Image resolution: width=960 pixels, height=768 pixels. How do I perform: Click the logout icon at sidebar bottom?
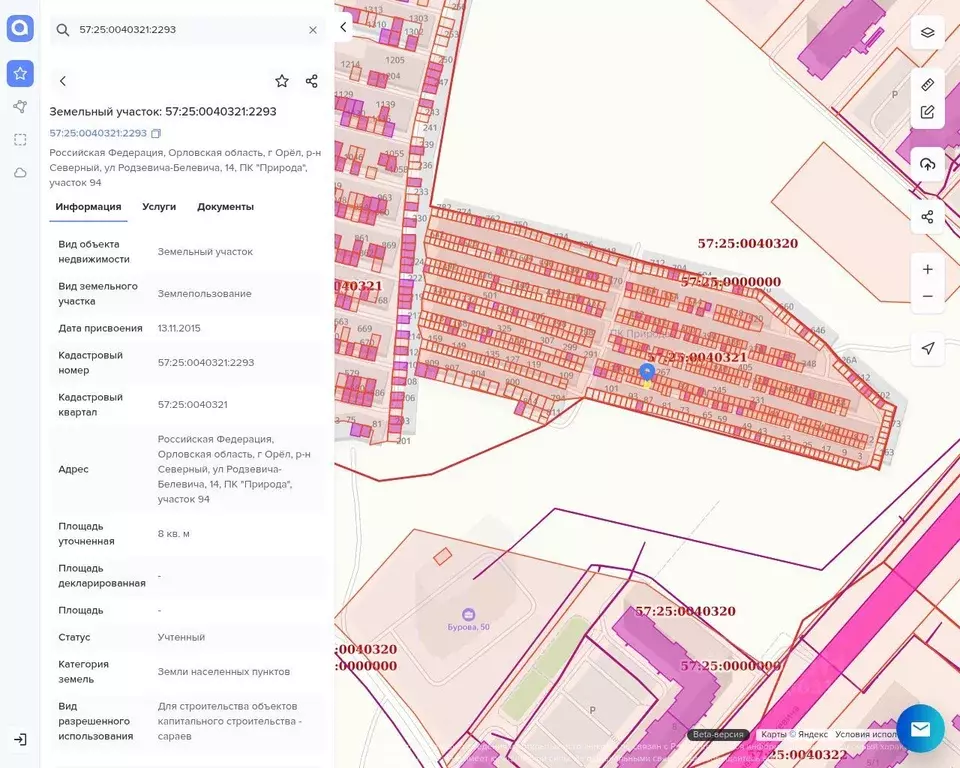20,740
